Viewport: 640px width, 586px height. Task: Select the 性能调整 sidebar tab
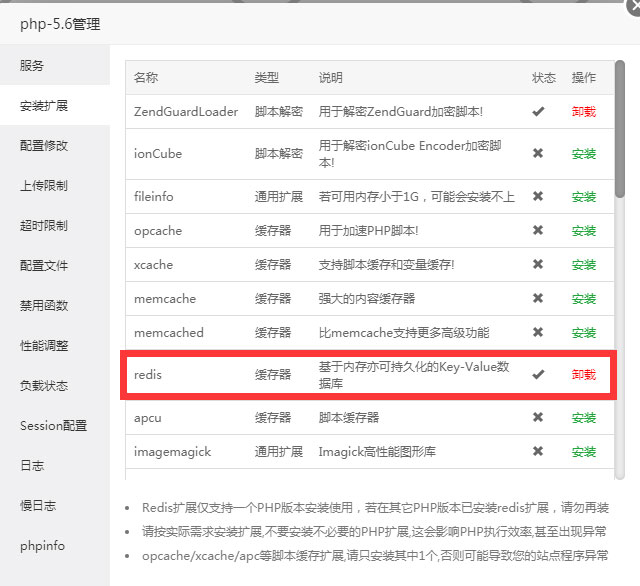[44, 346]
